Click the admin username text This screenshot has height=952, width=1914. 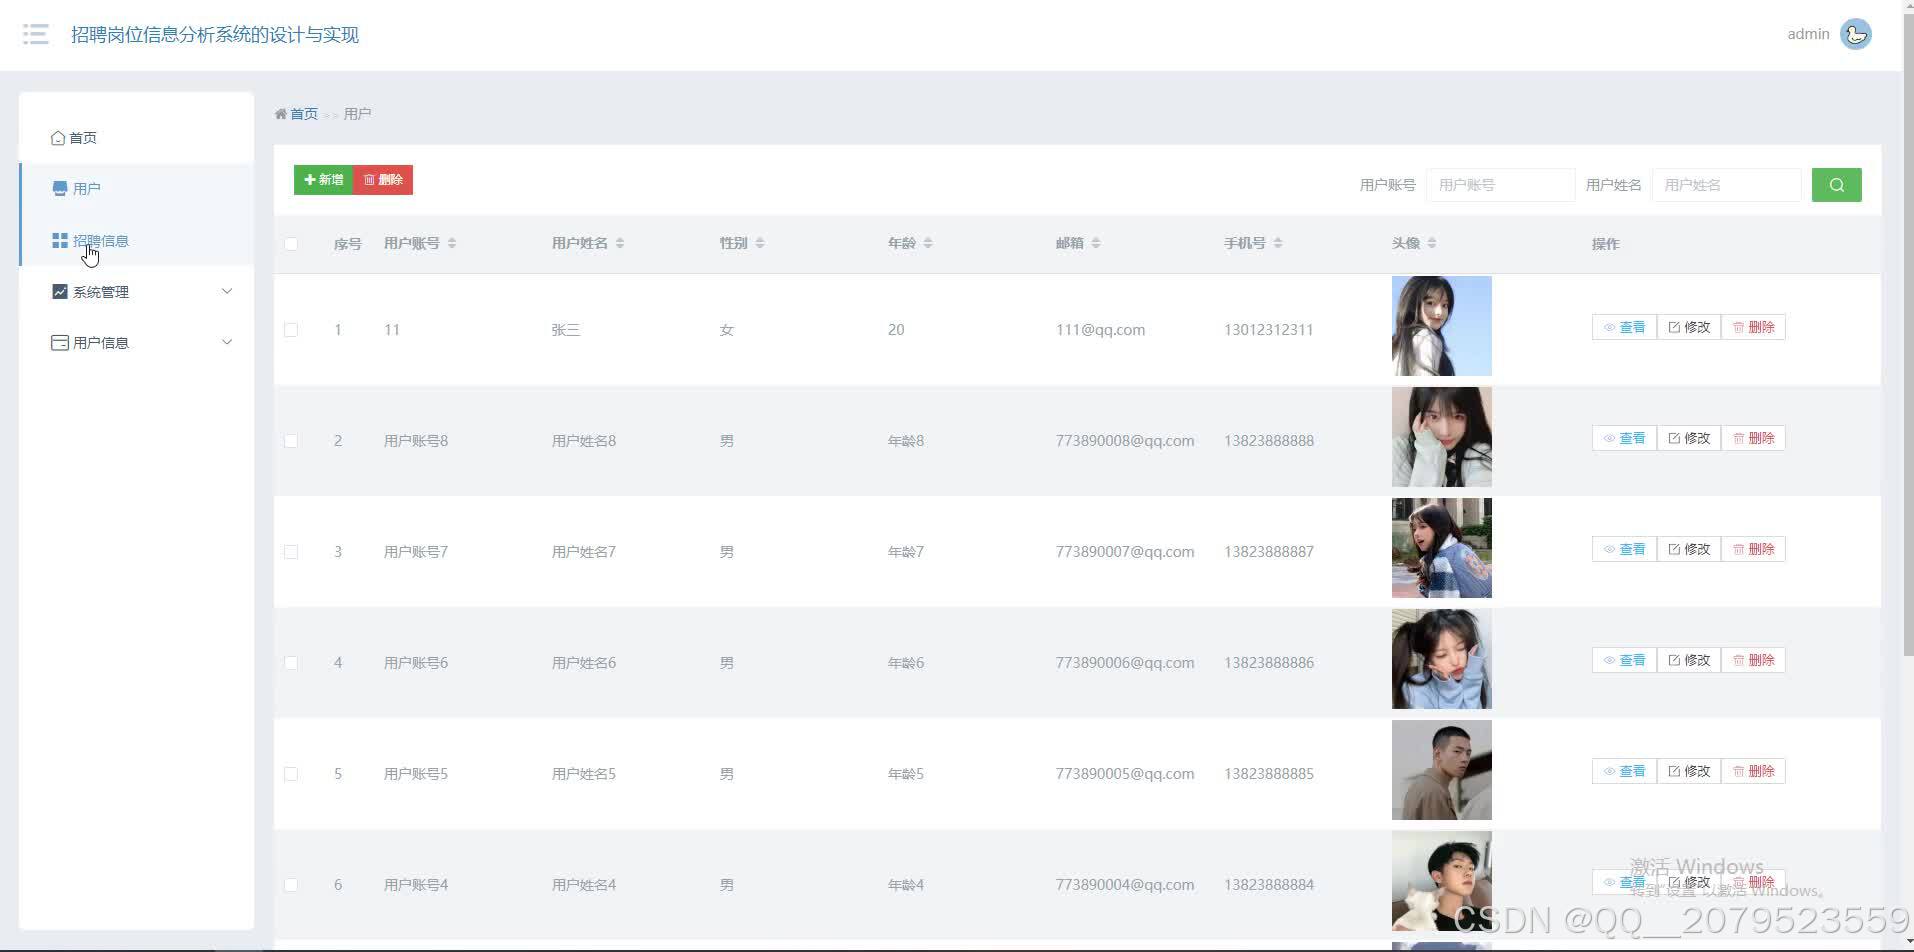pos(1808,34)
